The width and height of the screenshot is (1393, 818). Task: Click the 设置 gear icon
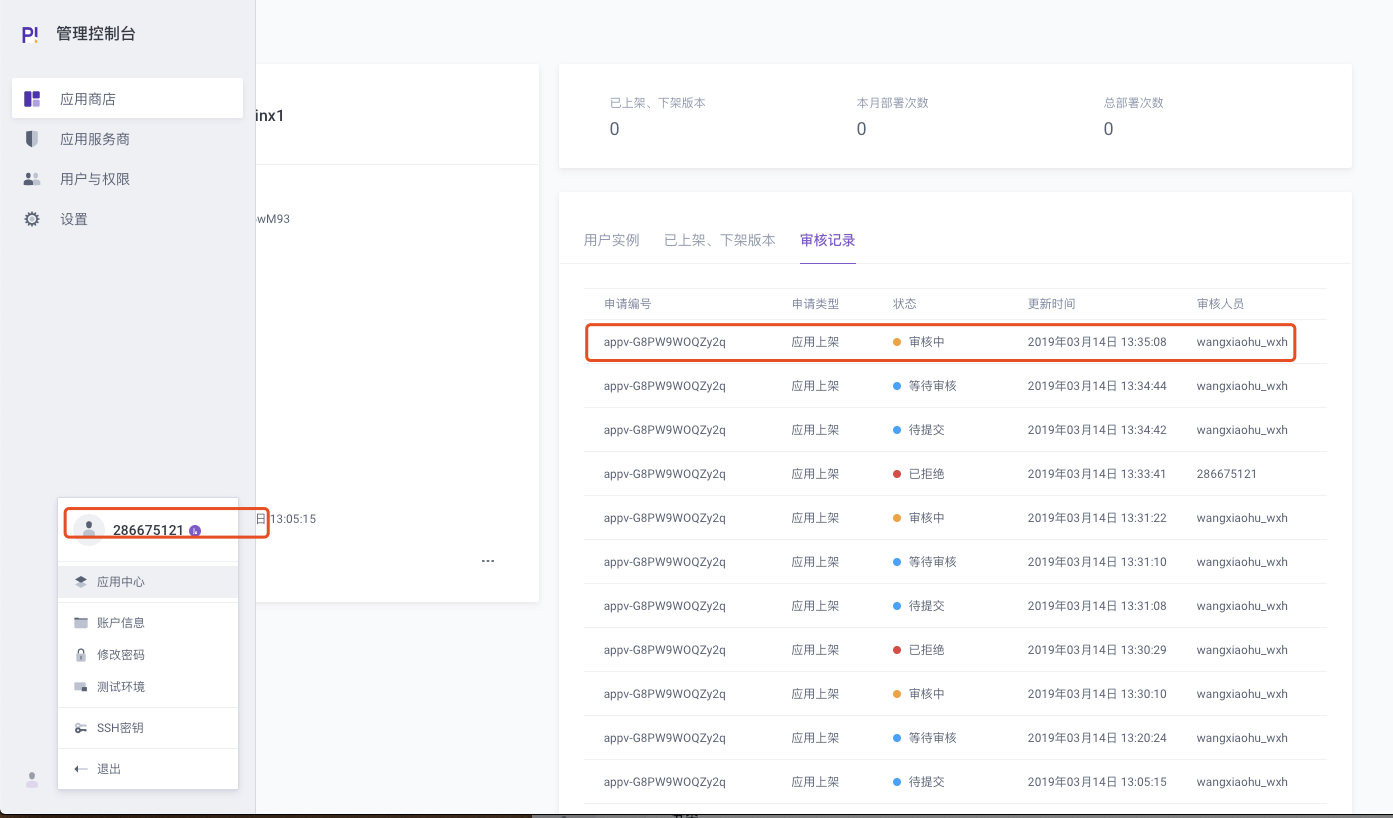(x=32, y=219)
